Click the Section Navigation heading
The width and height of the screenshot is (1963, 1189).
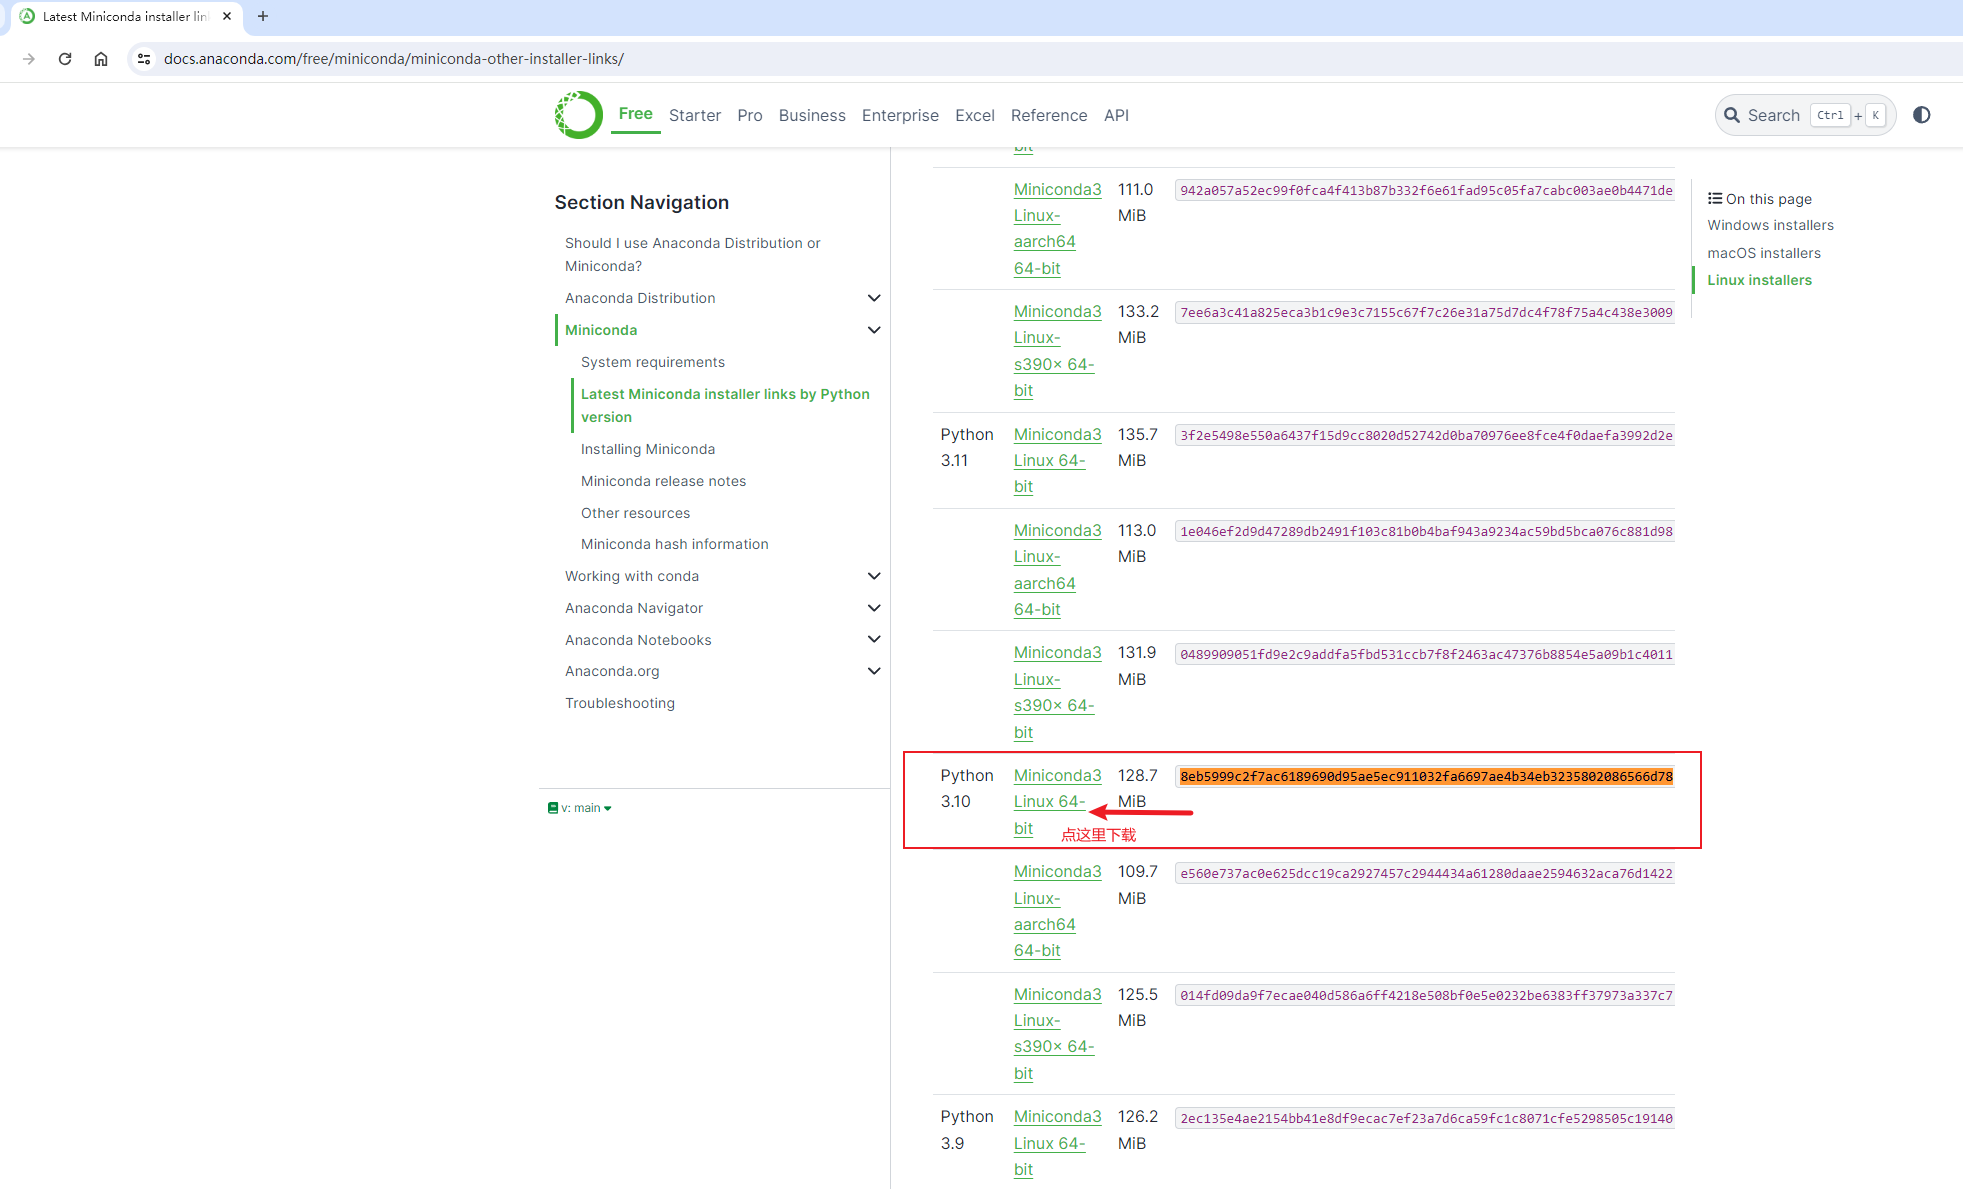(642, 202)
